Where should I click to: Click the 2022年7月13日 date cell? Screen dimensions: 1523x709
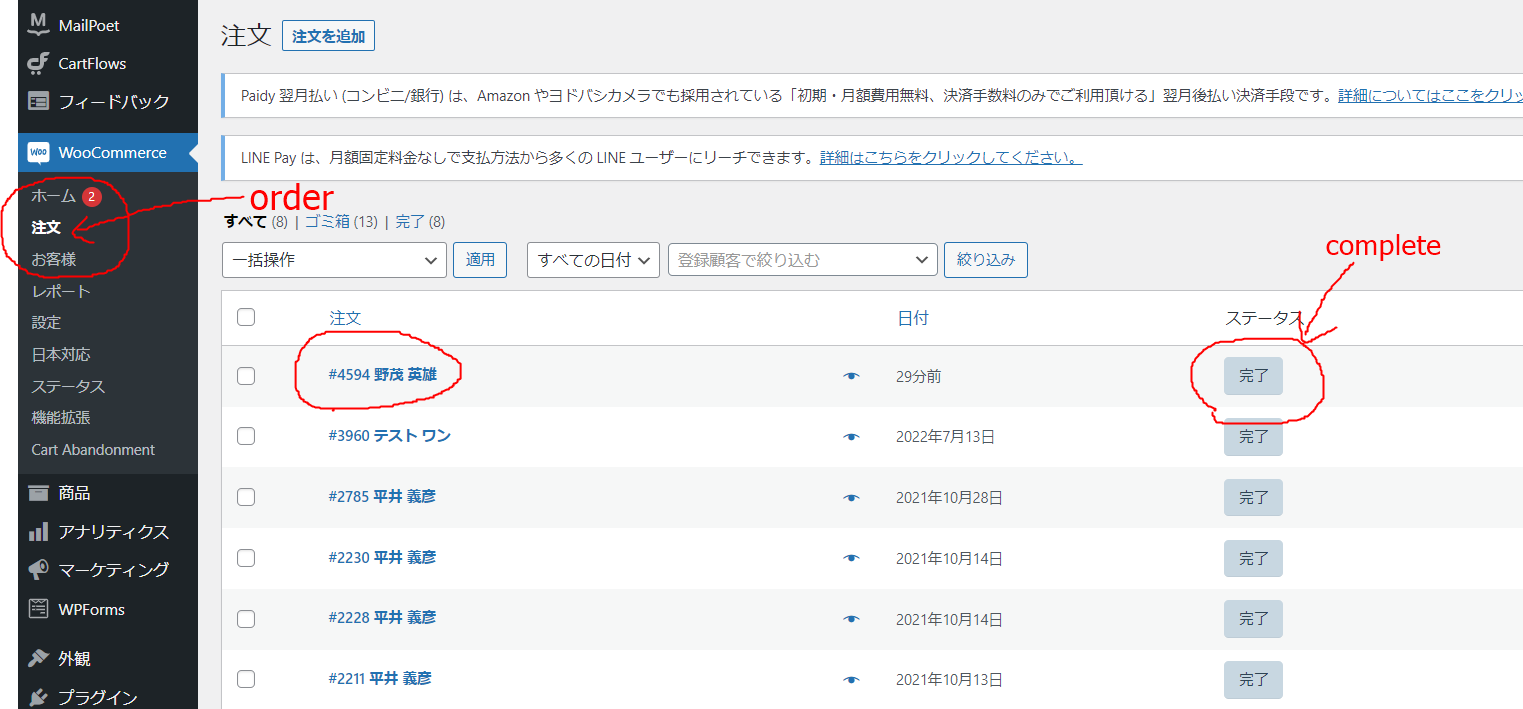(x=945, y=437)
